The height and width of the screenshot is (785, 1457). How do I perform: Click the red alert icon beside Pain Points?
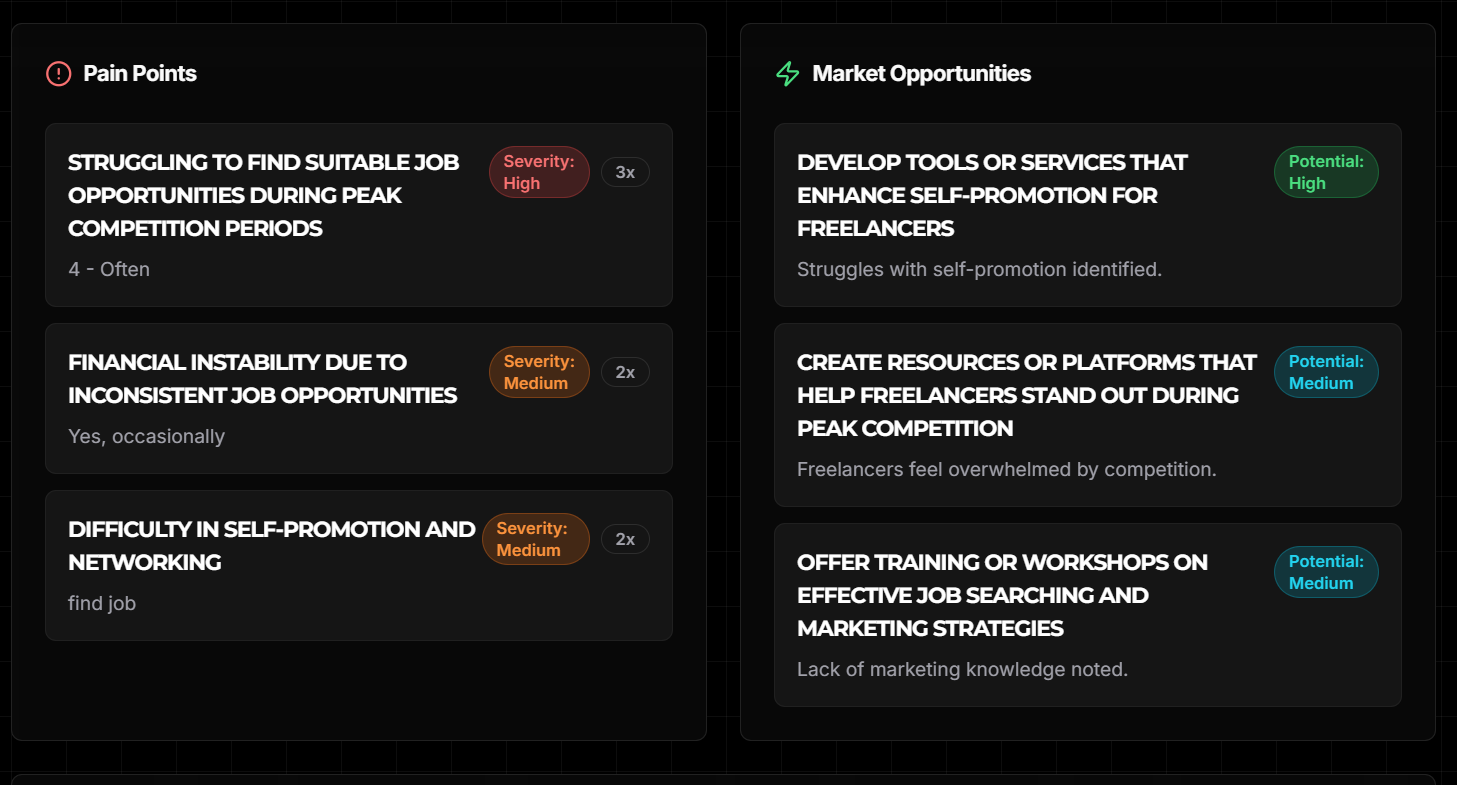[58, 73]
